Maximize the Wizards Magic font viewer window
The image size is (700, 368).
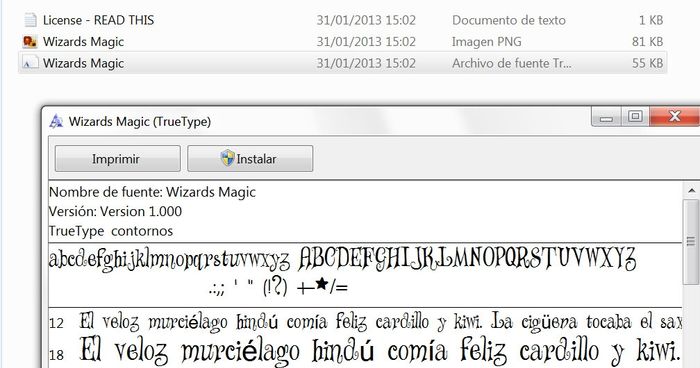pos(635,117)
